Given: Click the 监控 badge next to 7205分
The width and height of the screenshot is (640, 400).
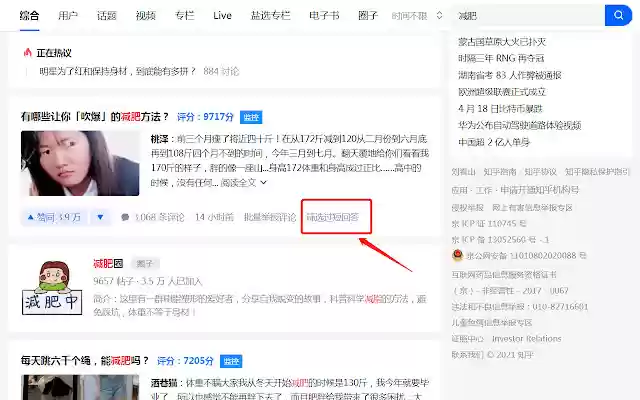Looking at the screenshot, I should 231,361.
